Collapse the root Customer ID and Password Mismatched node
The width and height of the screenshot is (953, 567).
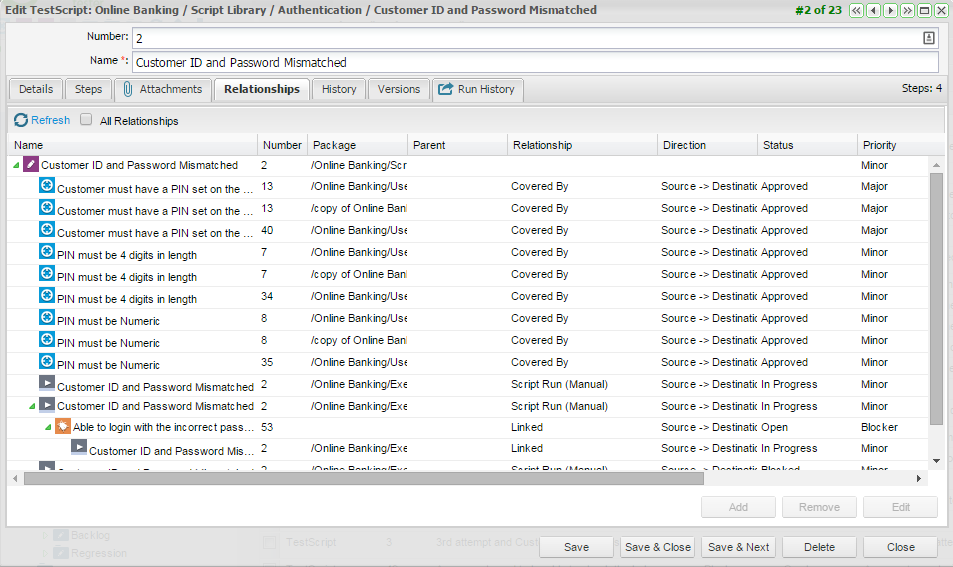coord(16,166)
